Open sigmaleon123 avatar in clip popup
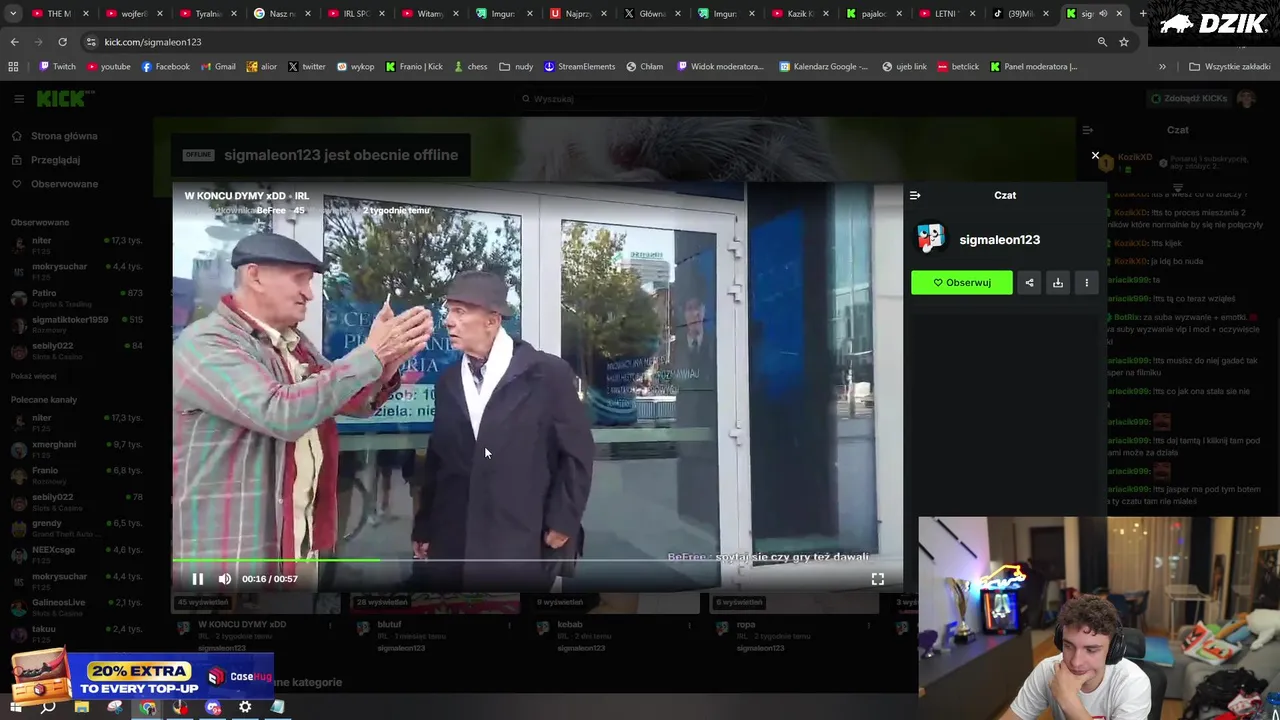Screen dimensions: 1280x720 (x=930, y=239)
